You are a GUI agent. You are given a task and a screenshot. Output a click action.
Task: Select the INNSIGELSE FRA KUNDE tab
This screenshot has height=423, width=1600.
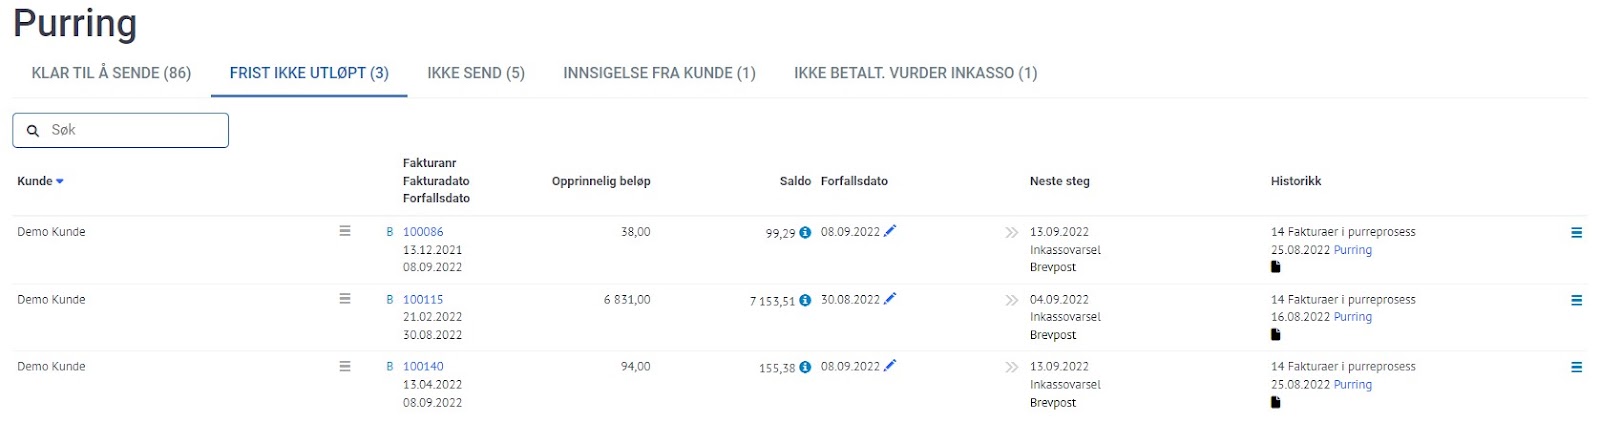click(x=659, y=73)
